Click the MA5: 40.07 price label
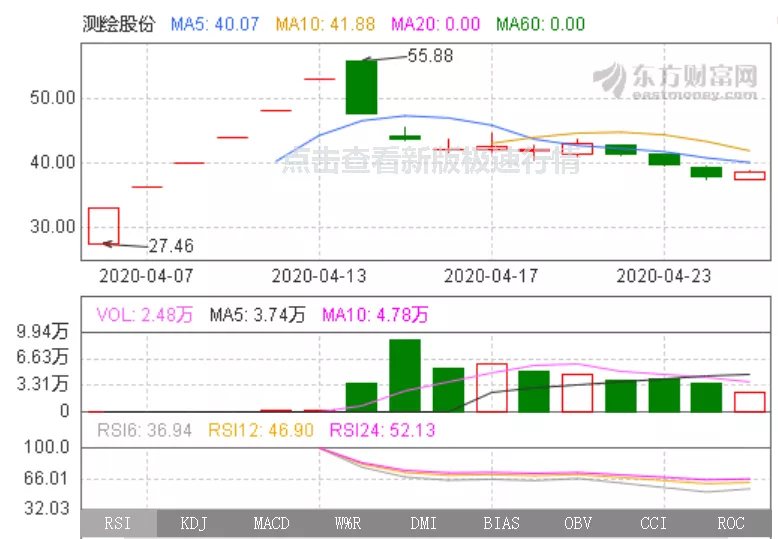 pos(215,24)
